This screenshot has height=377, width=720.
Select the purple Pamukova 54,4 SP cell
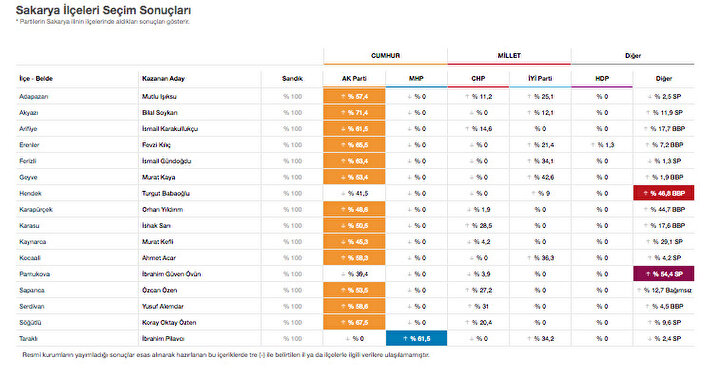tap(664, 274)
